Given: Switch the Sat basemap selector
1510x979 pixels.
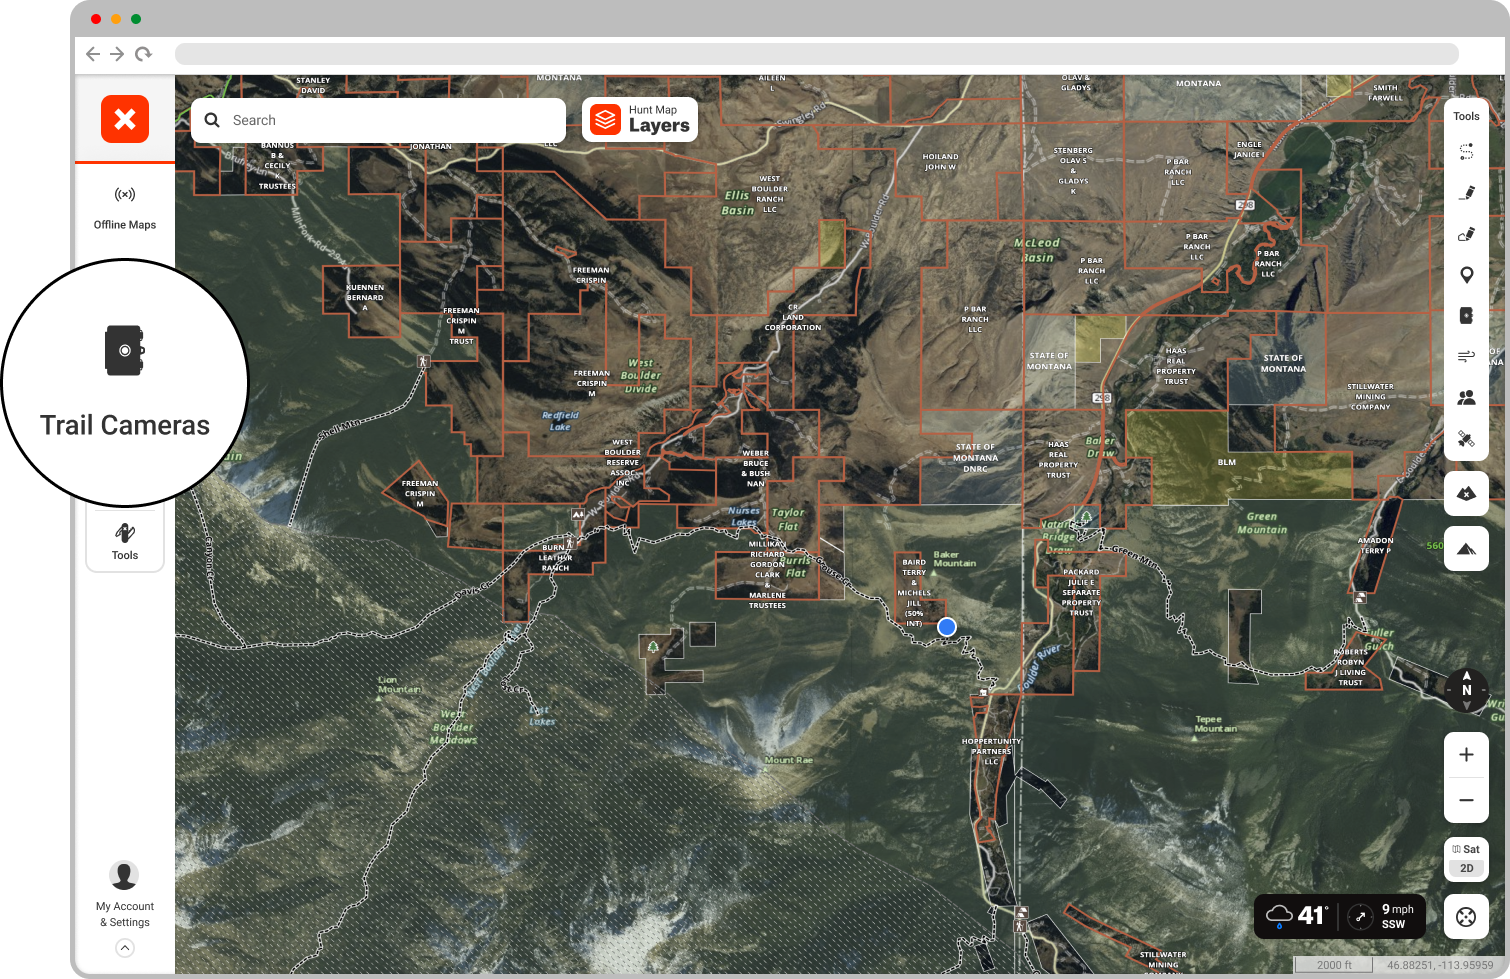Looking at the screenshot, I should (1466, 849).
